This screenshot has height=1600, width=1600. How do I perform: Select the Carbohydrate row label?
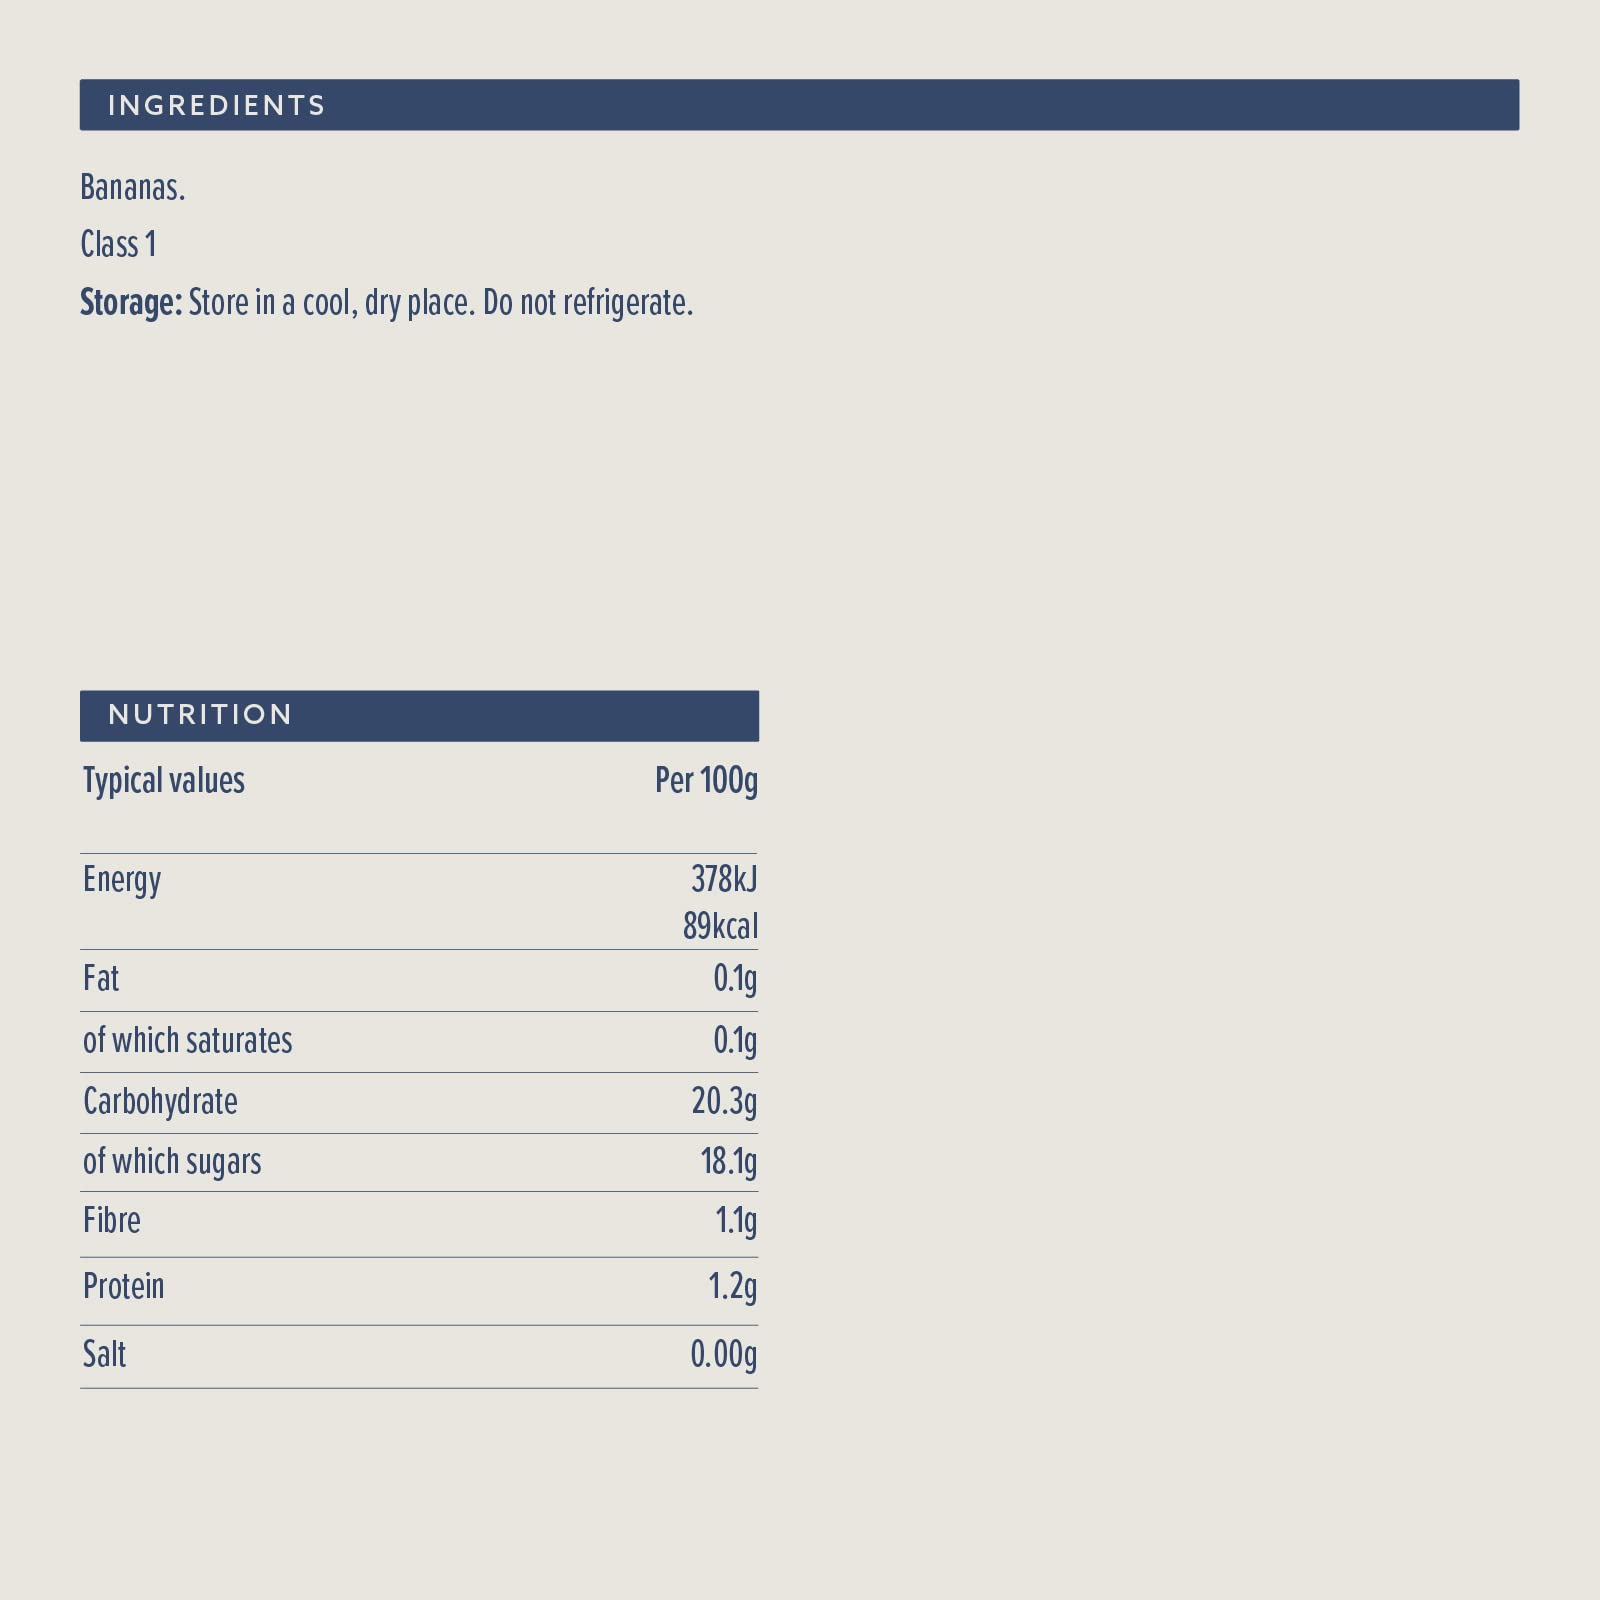coord(160,1101)
